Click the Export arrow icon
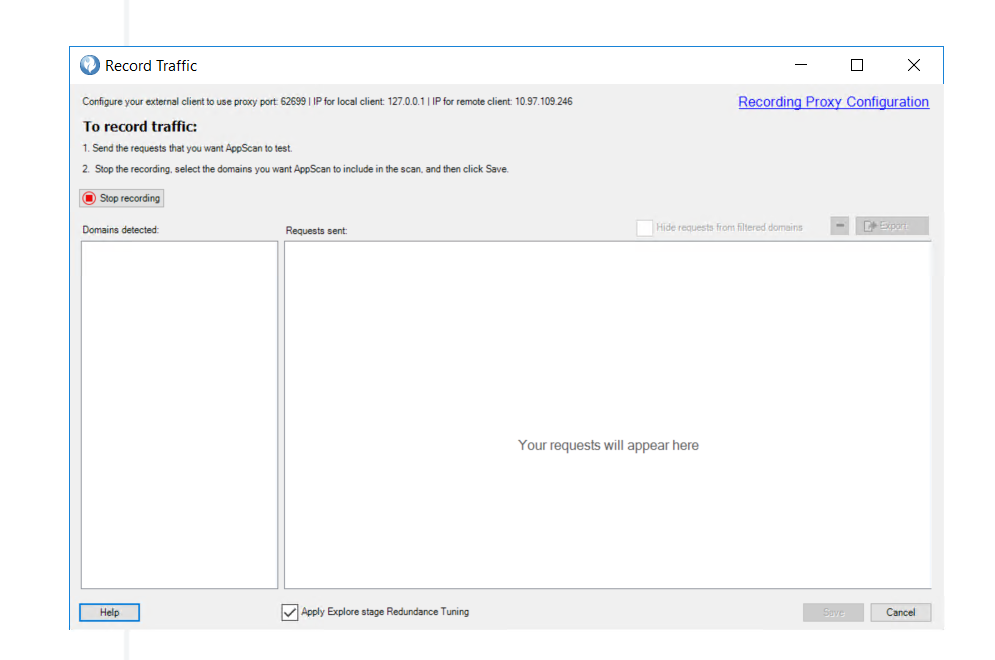The image size is (995, 660). (x=870, y=227)
